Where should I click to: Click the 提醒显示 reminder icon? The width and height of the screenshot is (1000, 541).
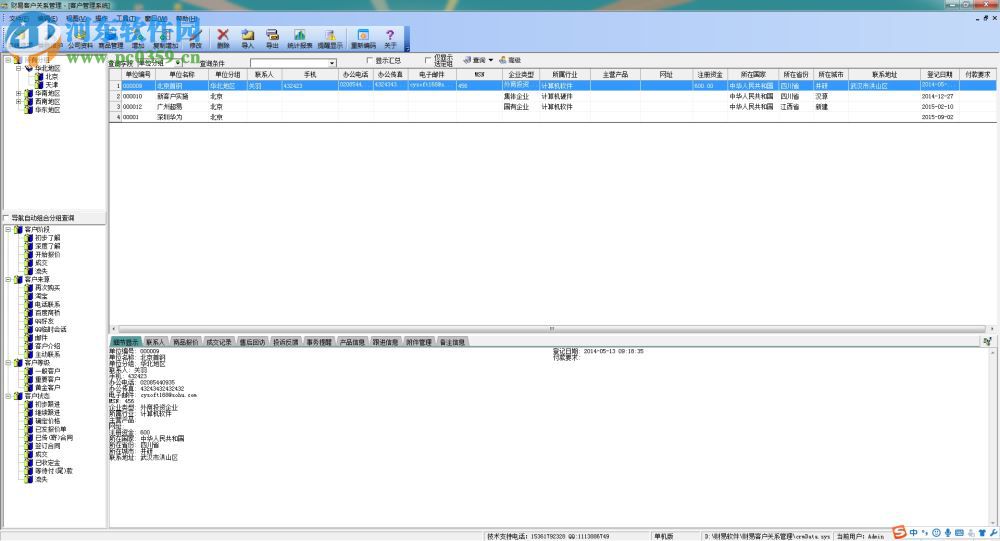(330, 38)
